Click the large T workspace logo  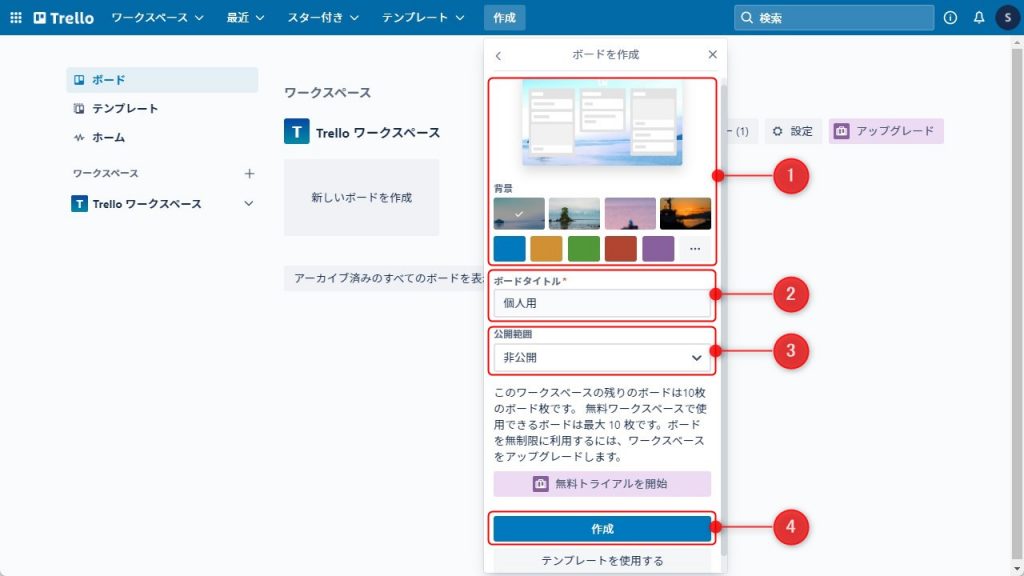[x=296, y=132]
